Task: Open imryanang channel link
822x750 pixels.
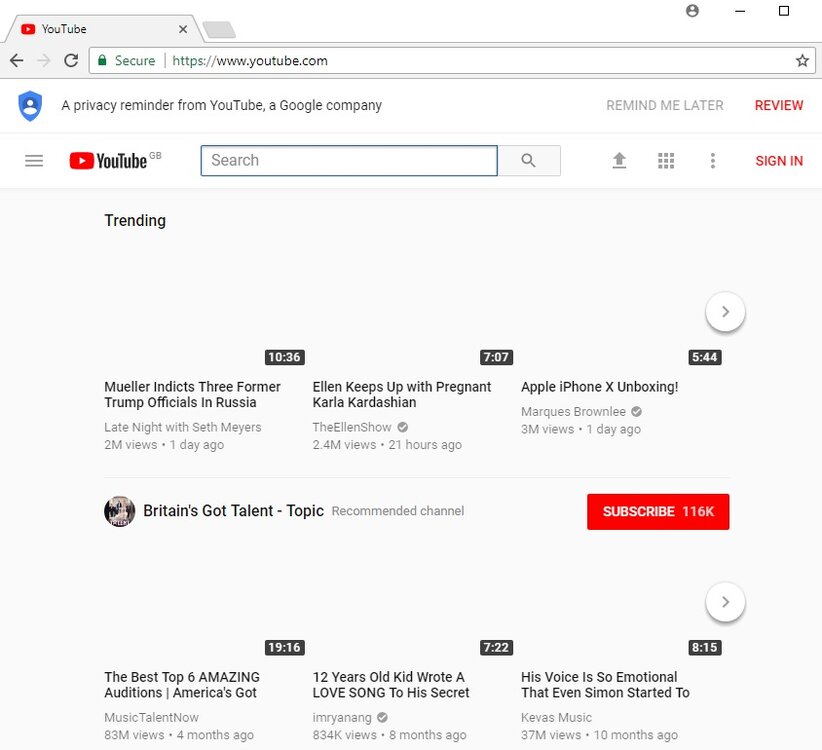Action: pyautogui.click(x=342, y=717)
